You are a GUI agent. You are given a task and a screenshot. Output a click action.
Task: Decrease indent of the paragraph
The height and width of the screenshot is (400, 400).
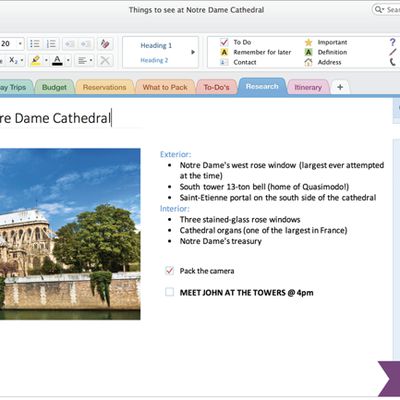coord(69,44)
